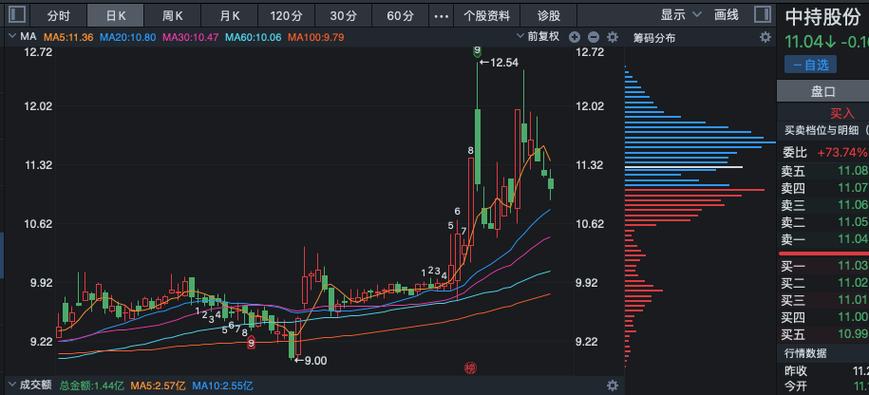The height and width of the screenshot is (395, 869).
Task: Click the red 9 signal marker near low
Action: pos(251,343)
